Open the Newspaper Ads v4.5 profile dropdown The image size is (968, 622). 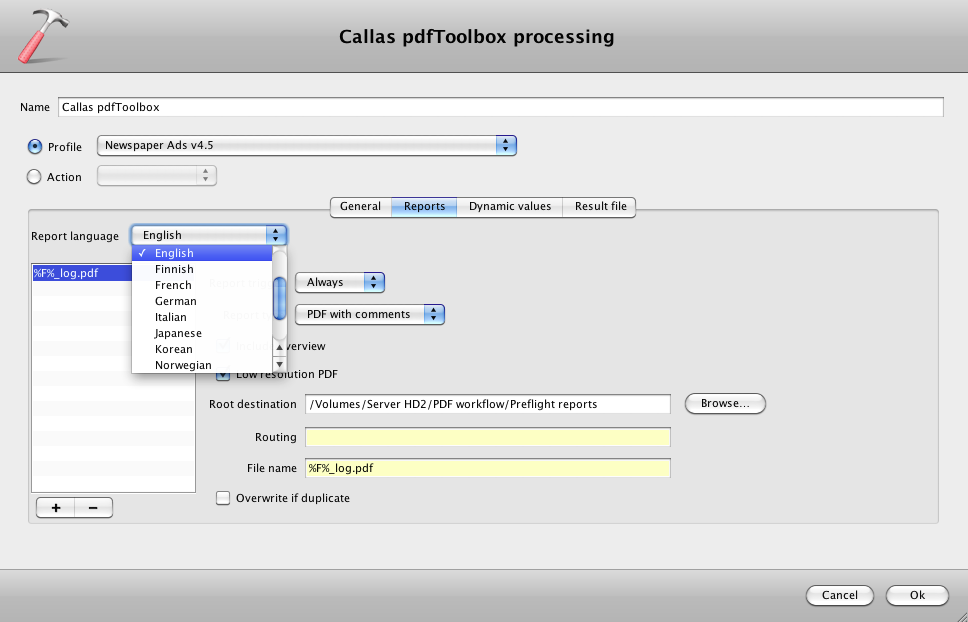pyautogui.click(x=306, y=146)
